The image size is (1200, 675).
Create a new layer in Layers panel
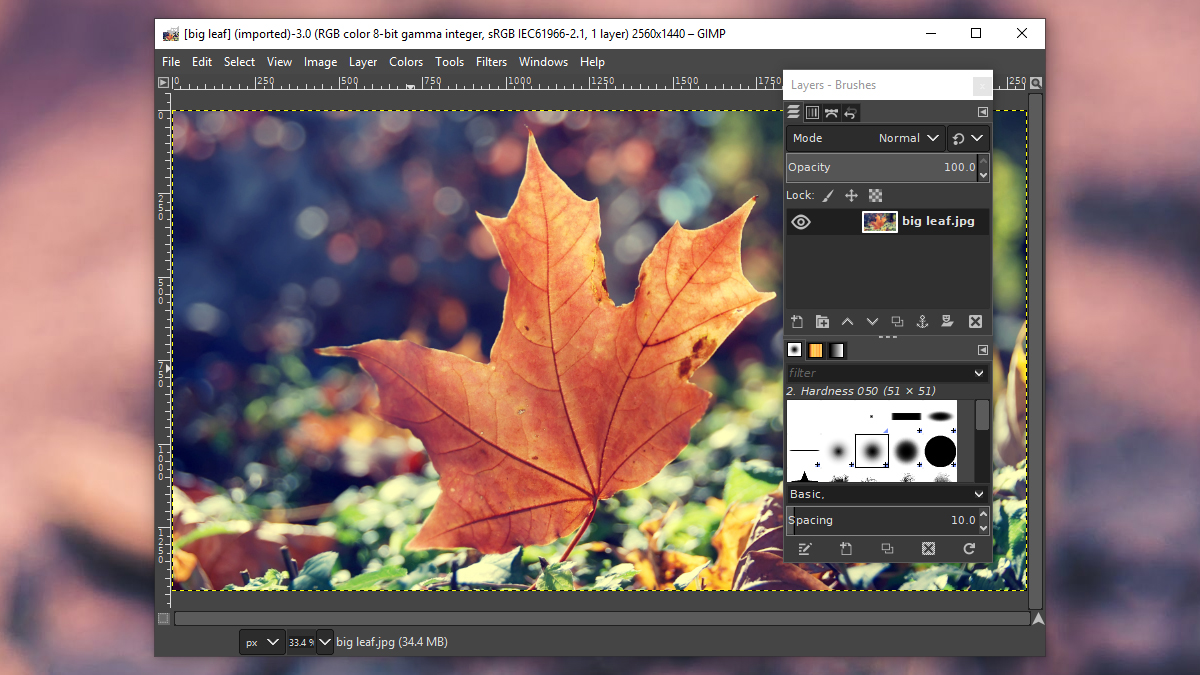tap(797, 322)
